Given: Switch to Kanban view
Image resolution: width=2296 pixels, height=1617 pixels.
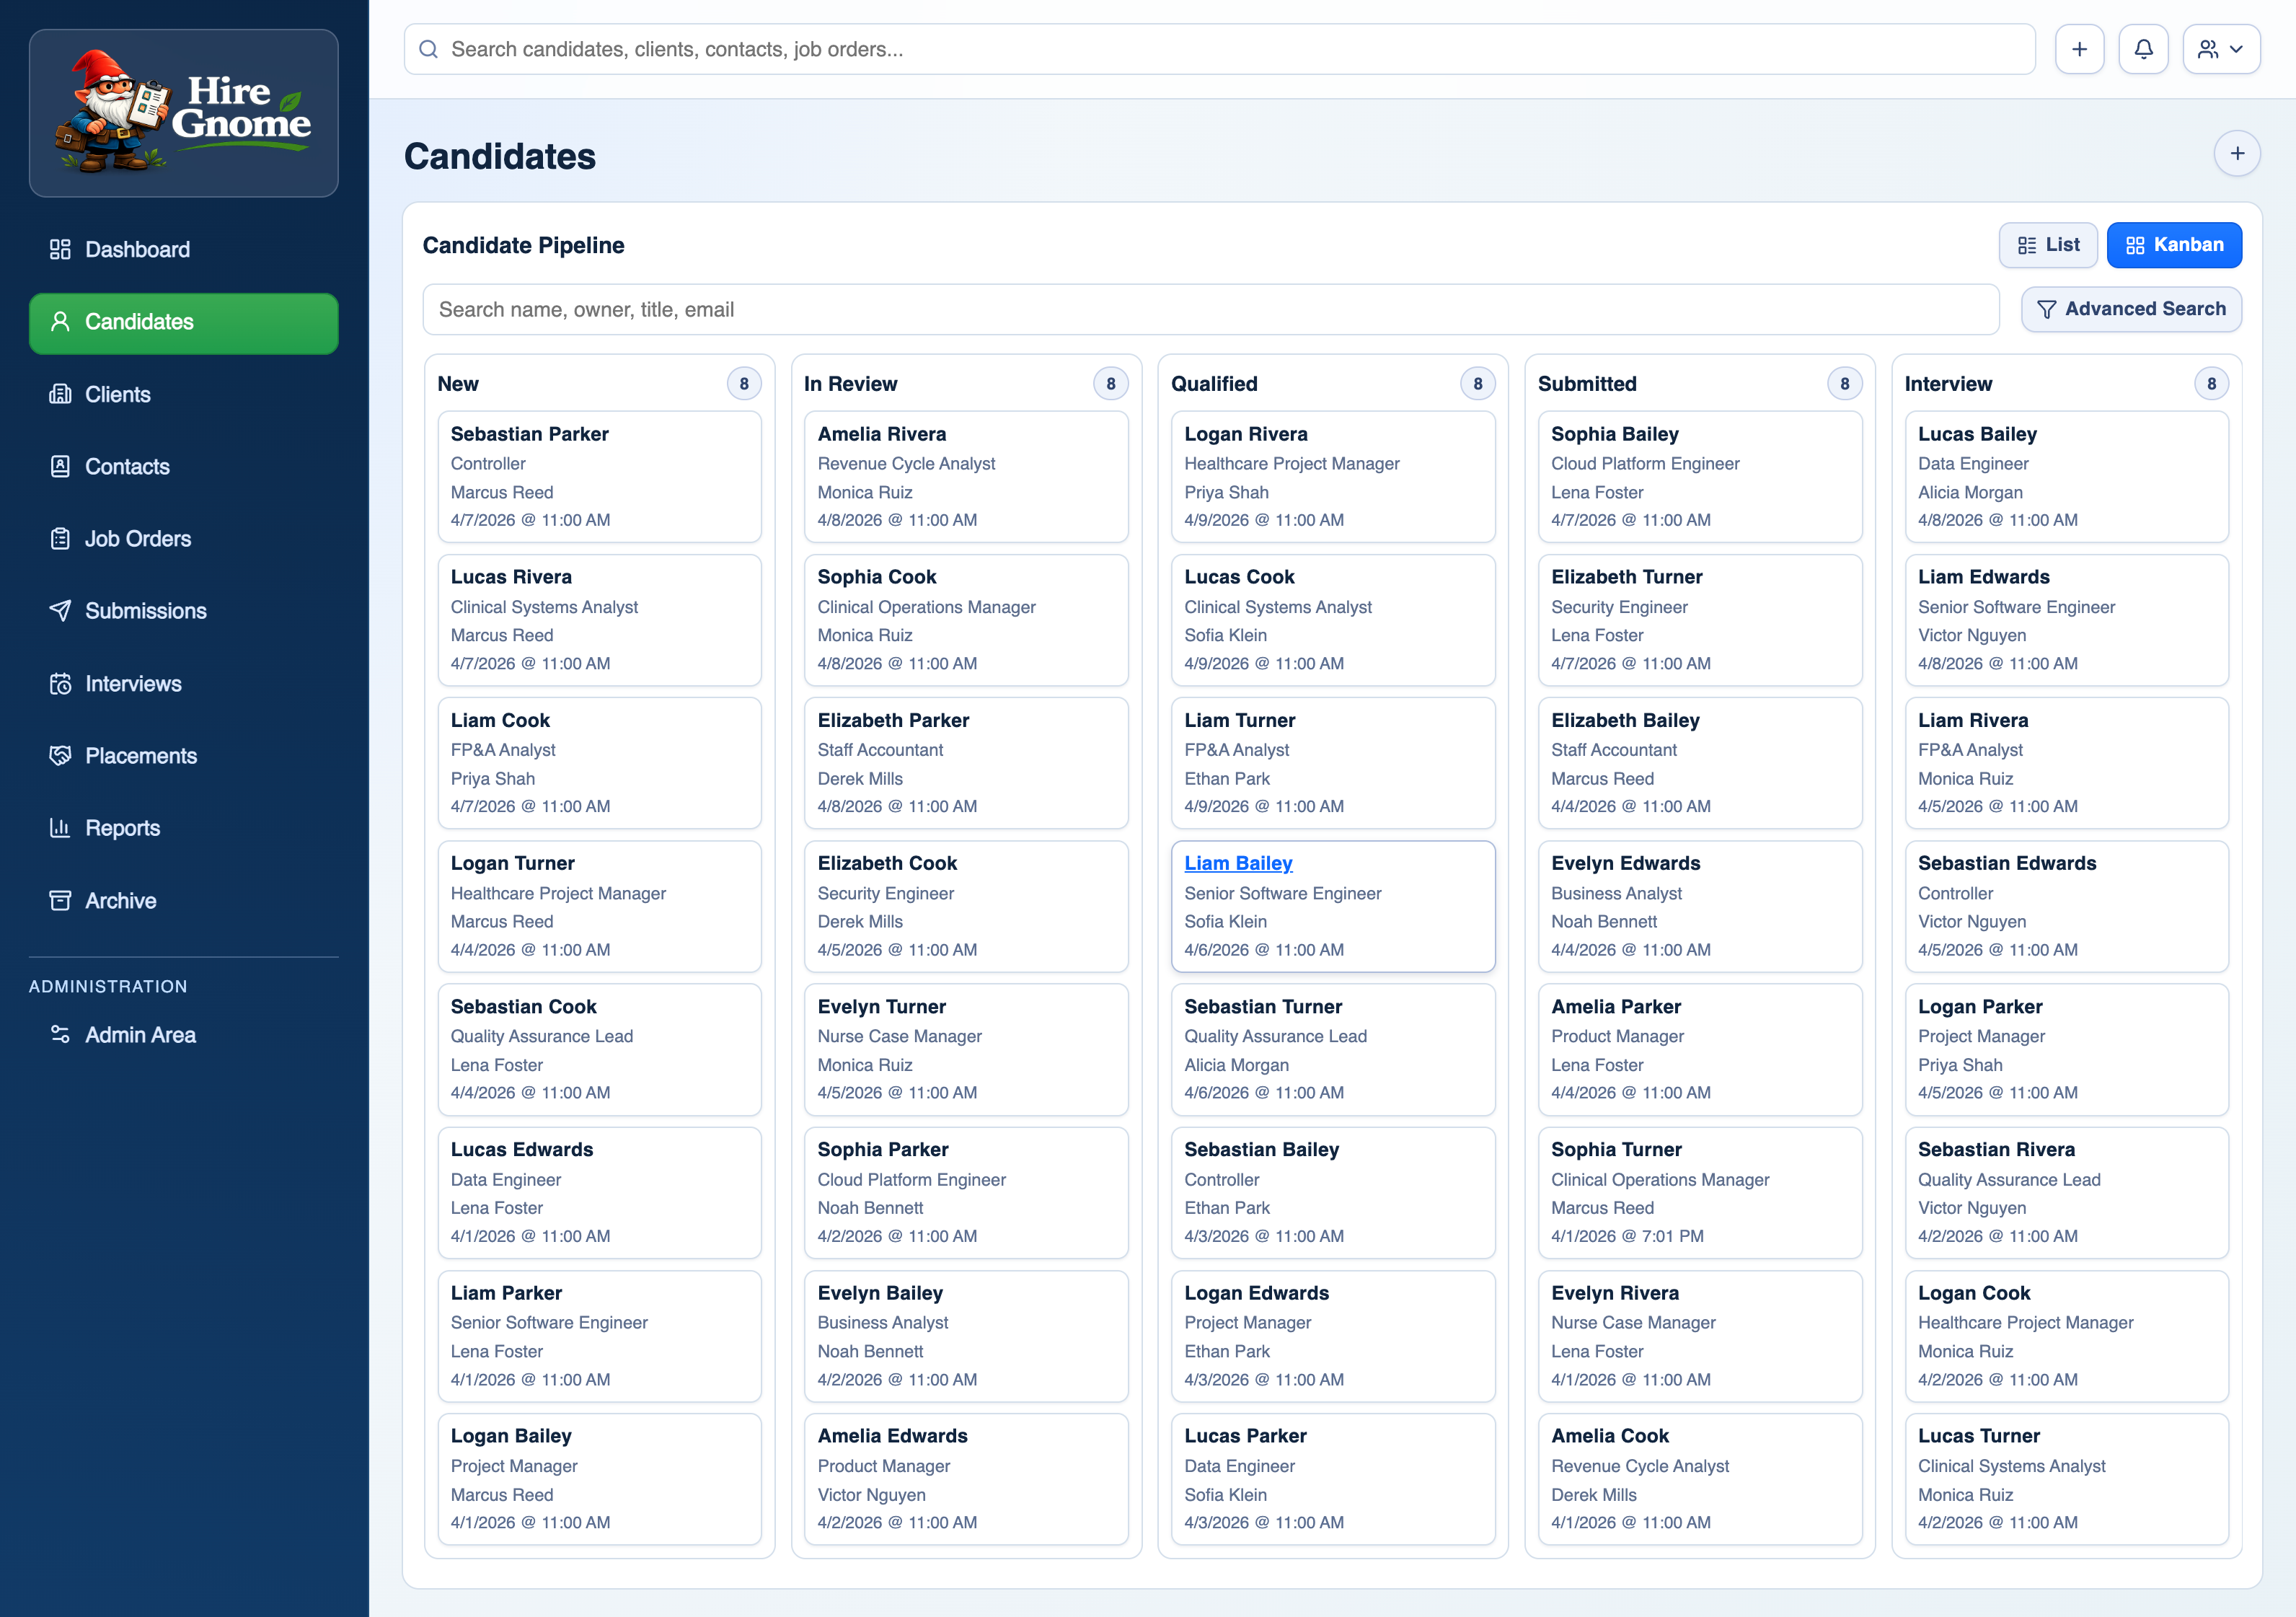Looking at the screenshot, I should pyautogui.click(x=2173, y=245).
